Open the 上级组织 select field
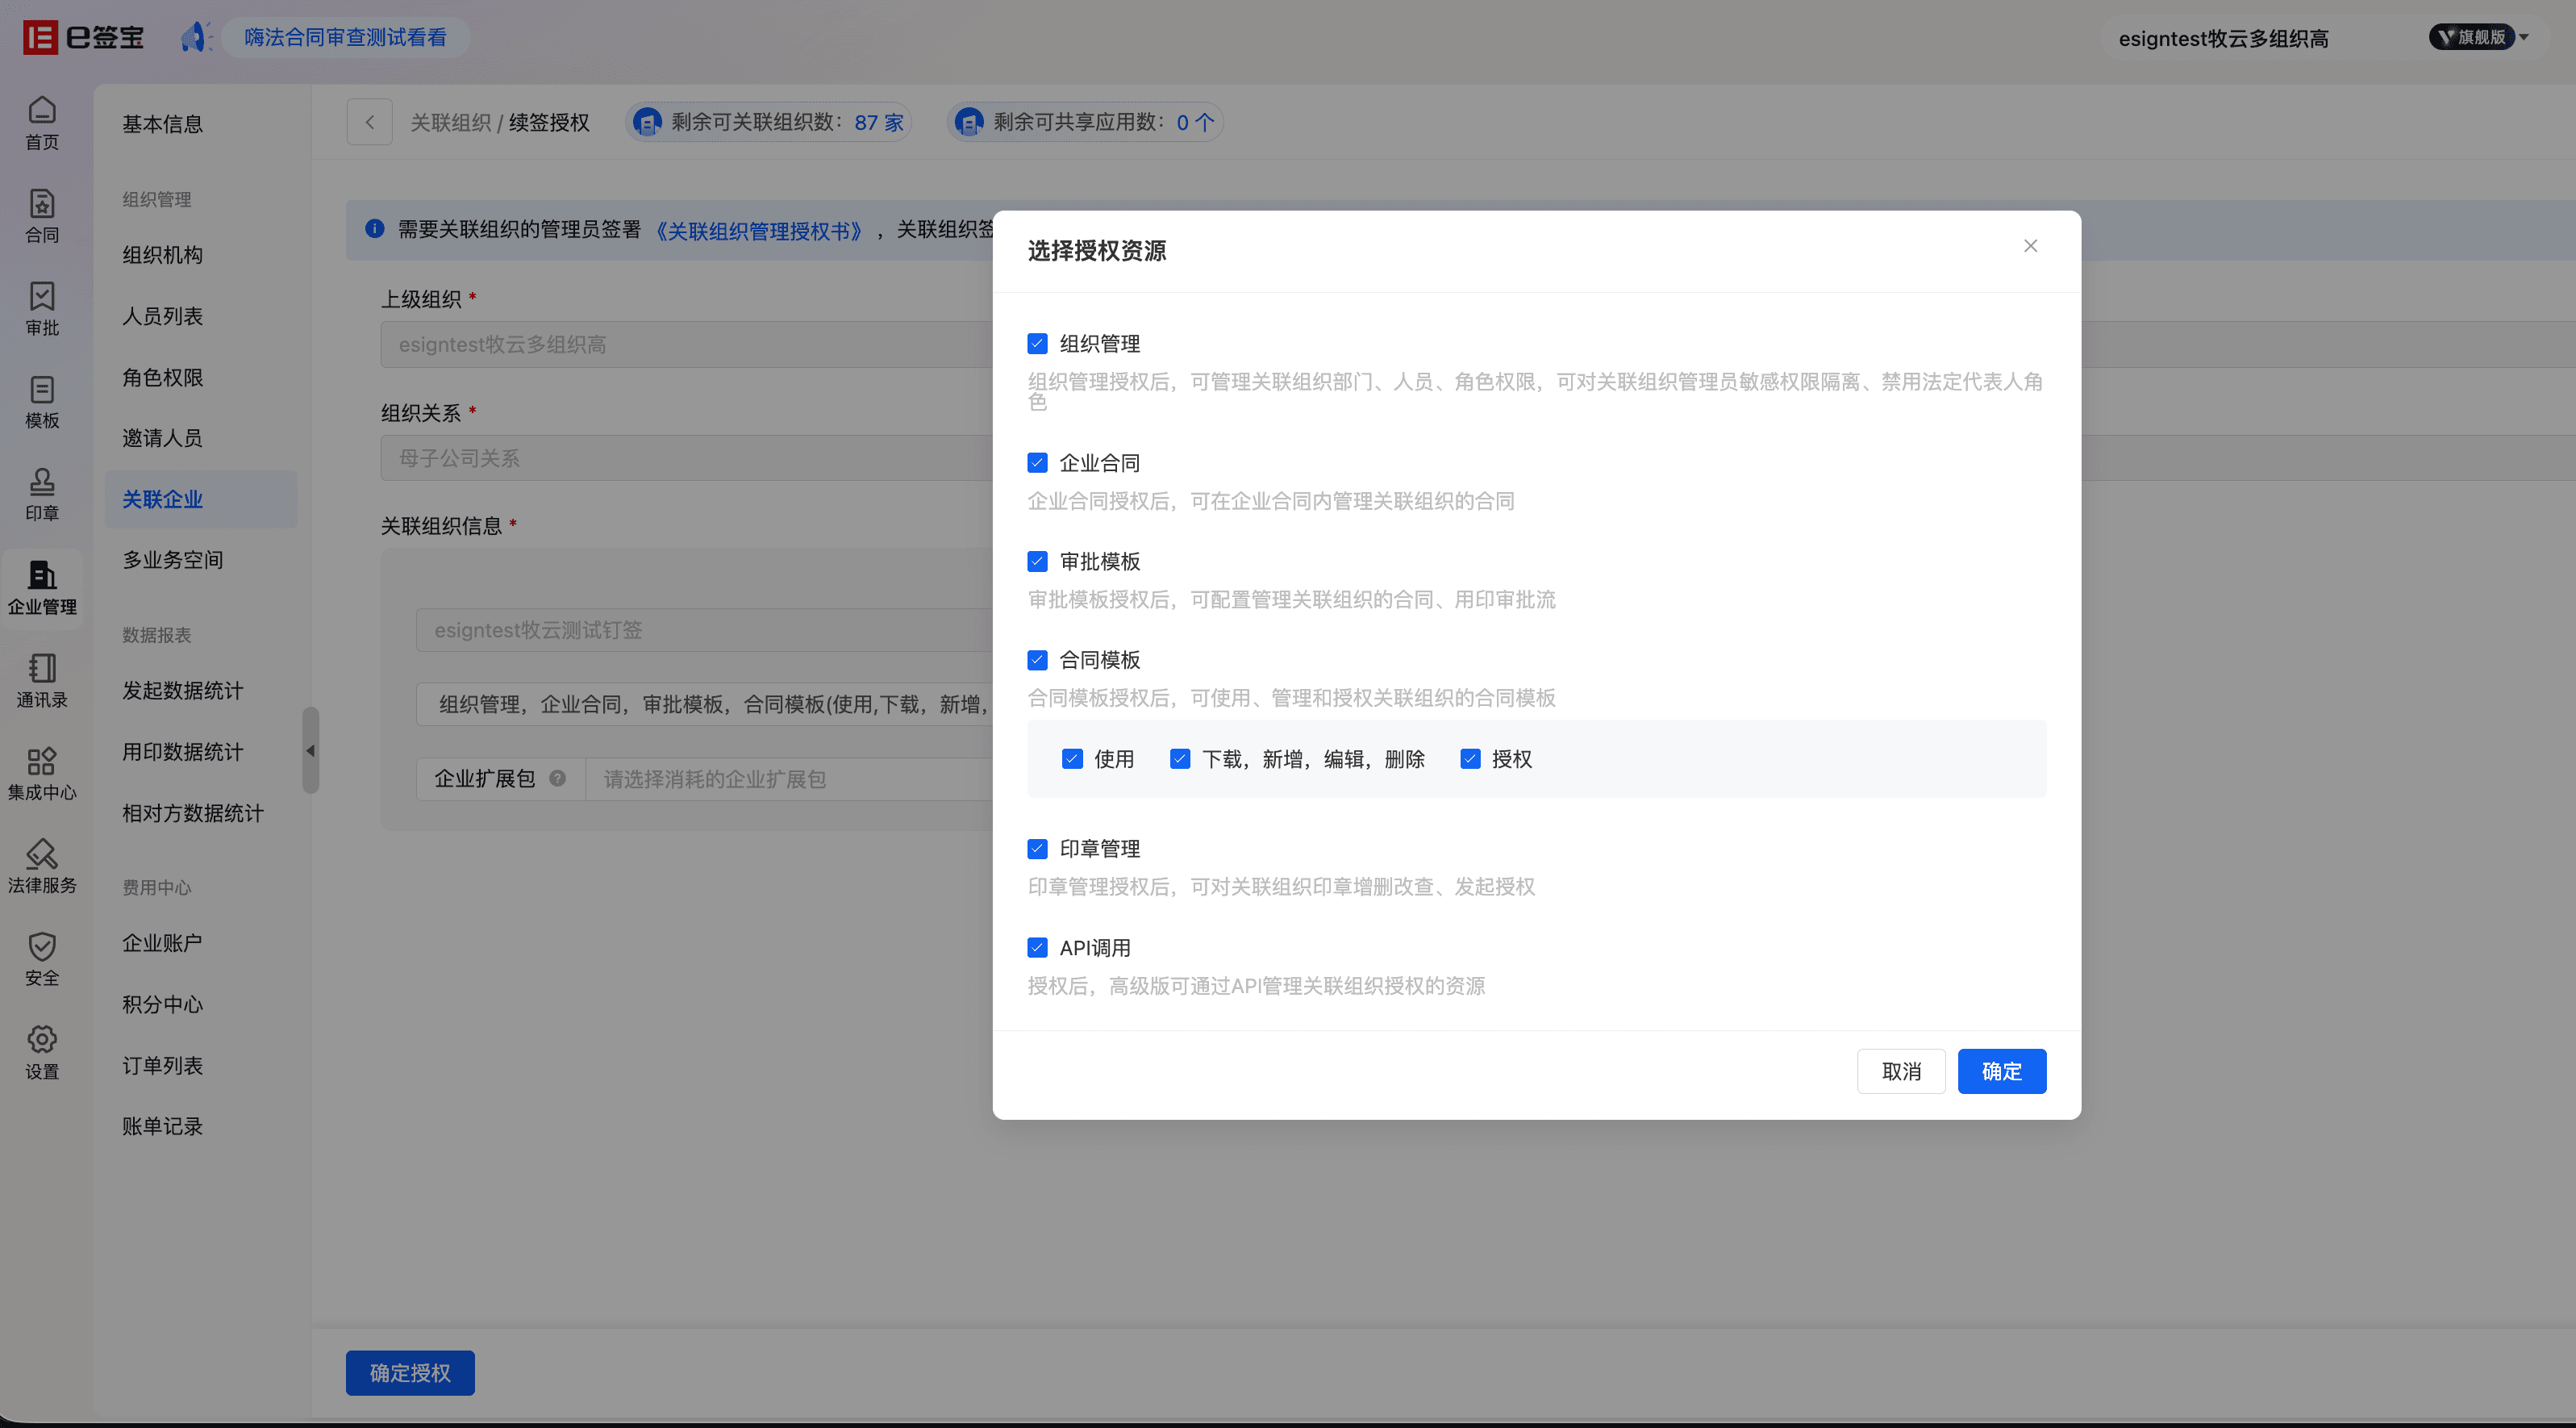The width and height of the screenshot is (2576, 1428). (x=688, y=344)
